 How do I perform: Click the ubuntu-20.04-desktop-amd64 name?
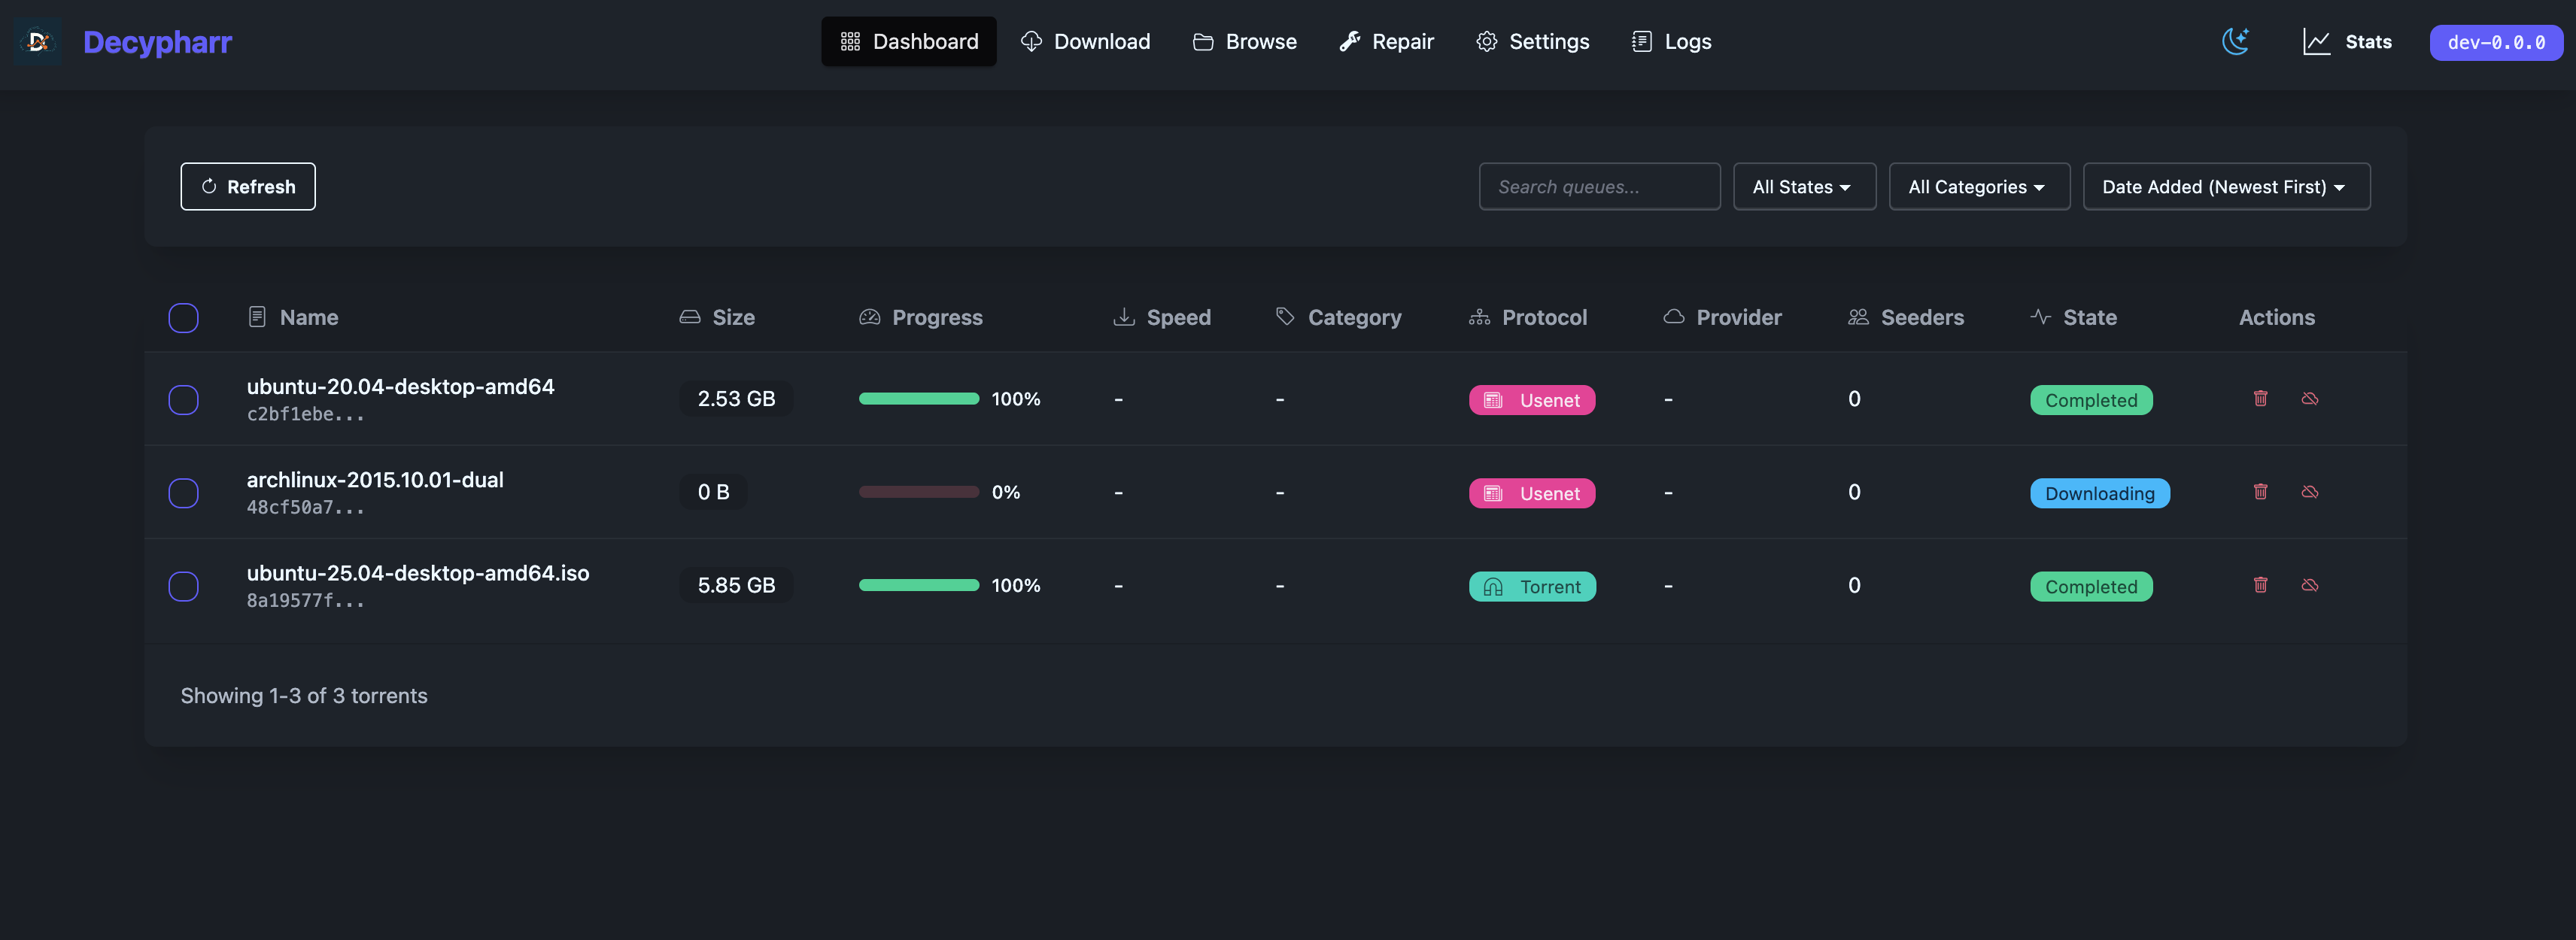point(400,387)
